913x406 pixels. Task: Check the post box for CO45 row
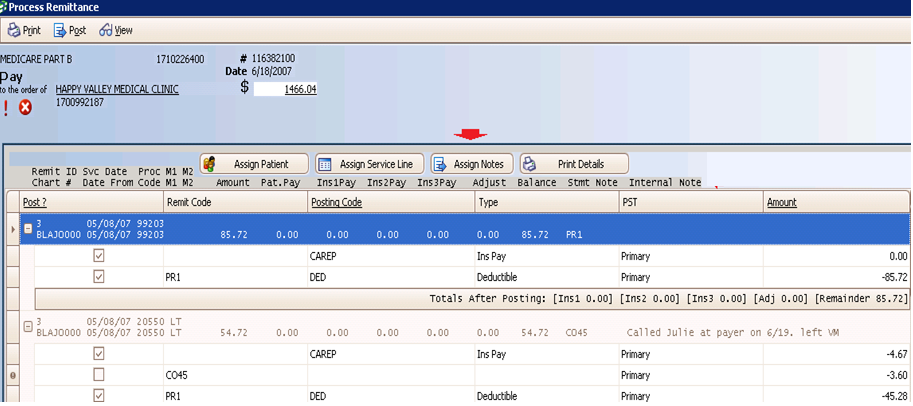(99, 375)
